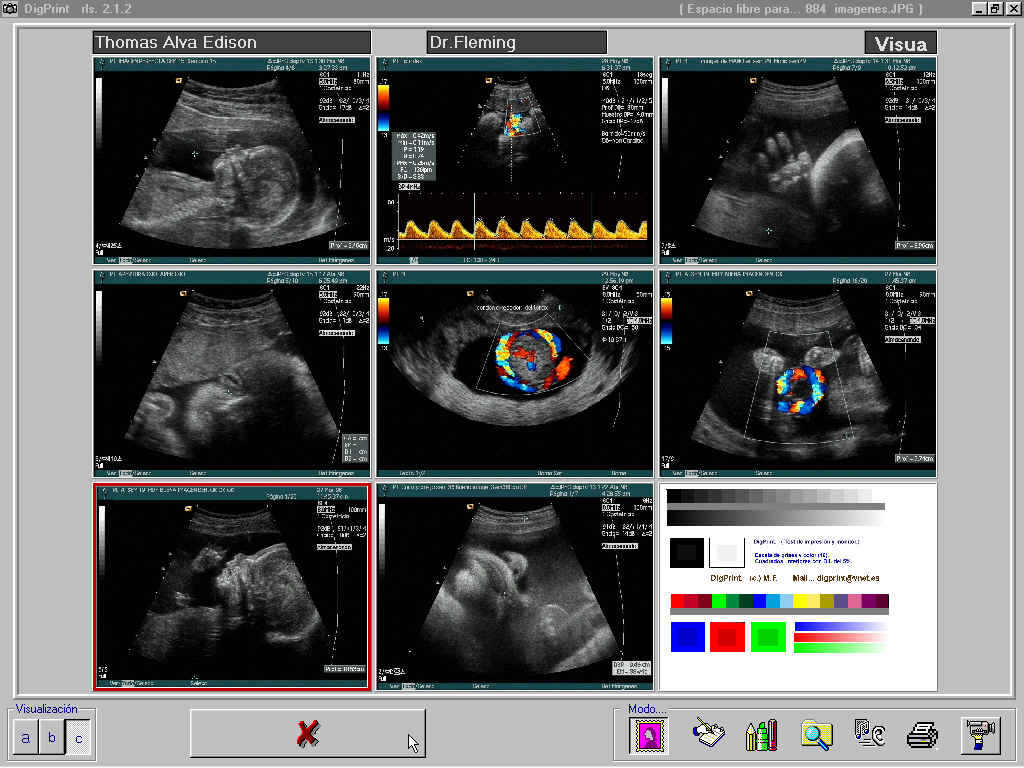Open the notepad with pen icon

[x=709, y=734]
